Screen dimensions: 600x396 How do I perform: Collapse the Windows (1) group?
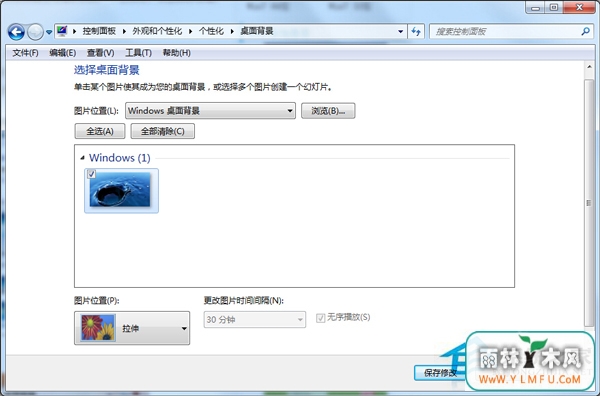pos(82,158)
